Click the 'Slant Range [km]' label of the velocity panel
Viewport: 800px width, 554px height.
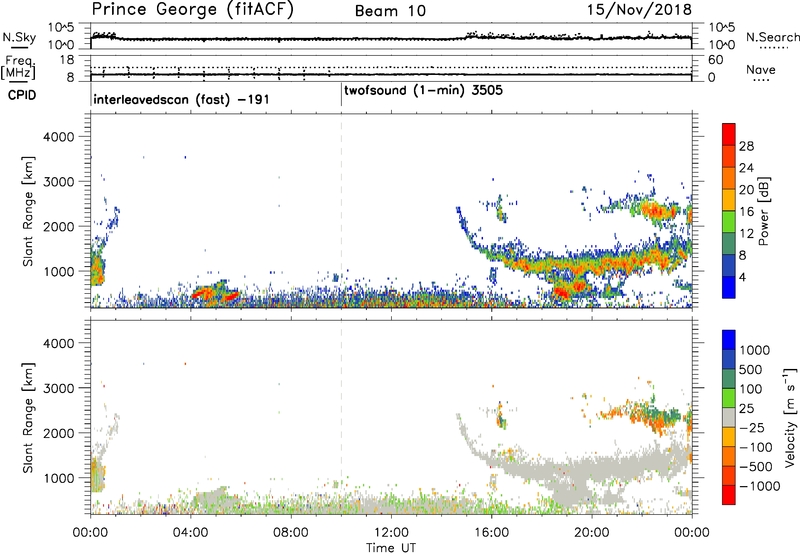29,418
